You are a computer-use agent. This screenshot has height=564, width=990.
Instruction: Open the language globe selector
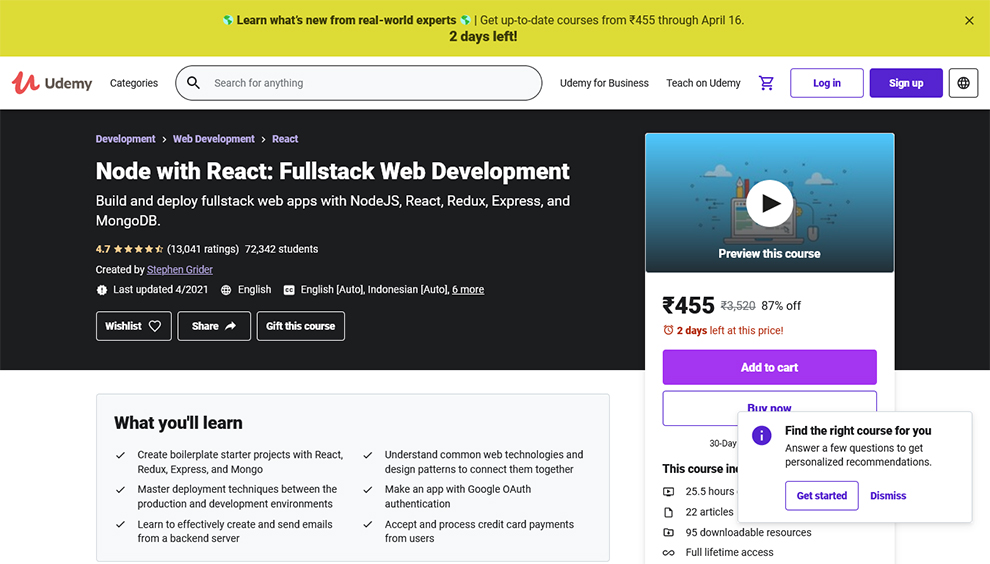tap(963, 83)
